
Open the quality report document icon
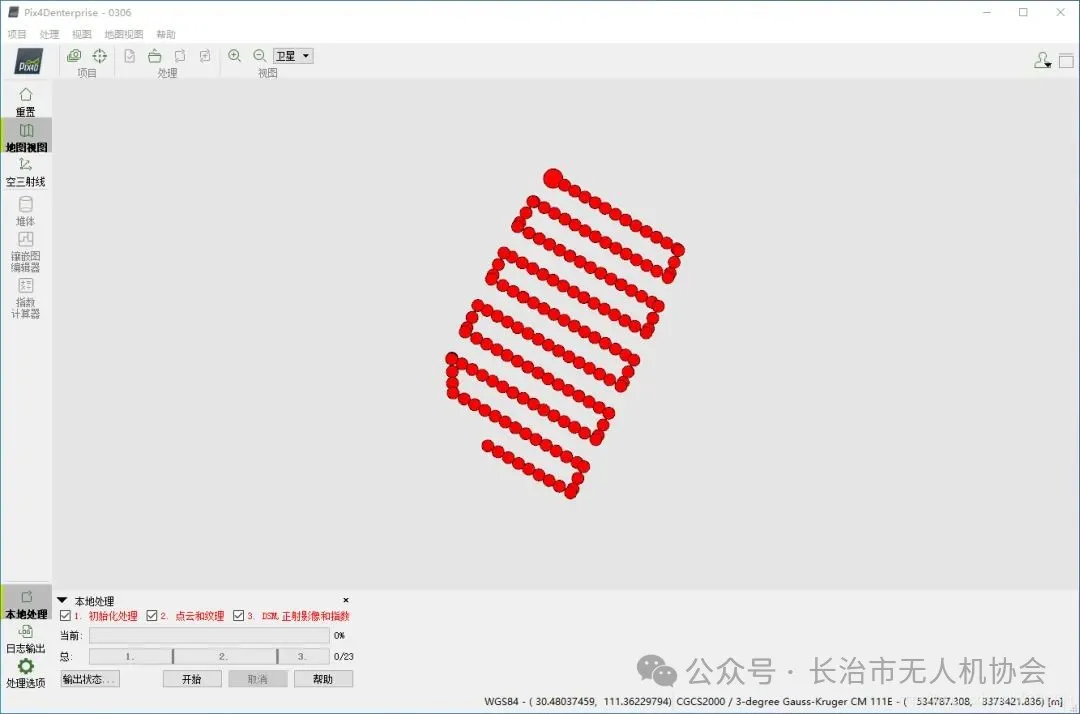(129, 56)
